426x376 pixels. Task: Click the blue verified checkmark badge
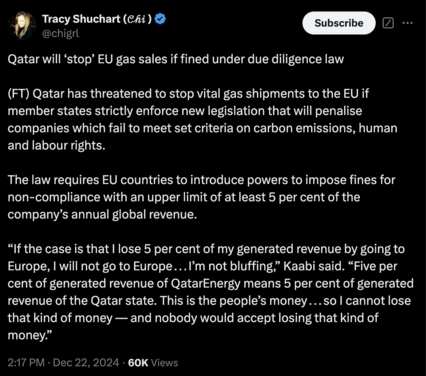tap(160, 19)
